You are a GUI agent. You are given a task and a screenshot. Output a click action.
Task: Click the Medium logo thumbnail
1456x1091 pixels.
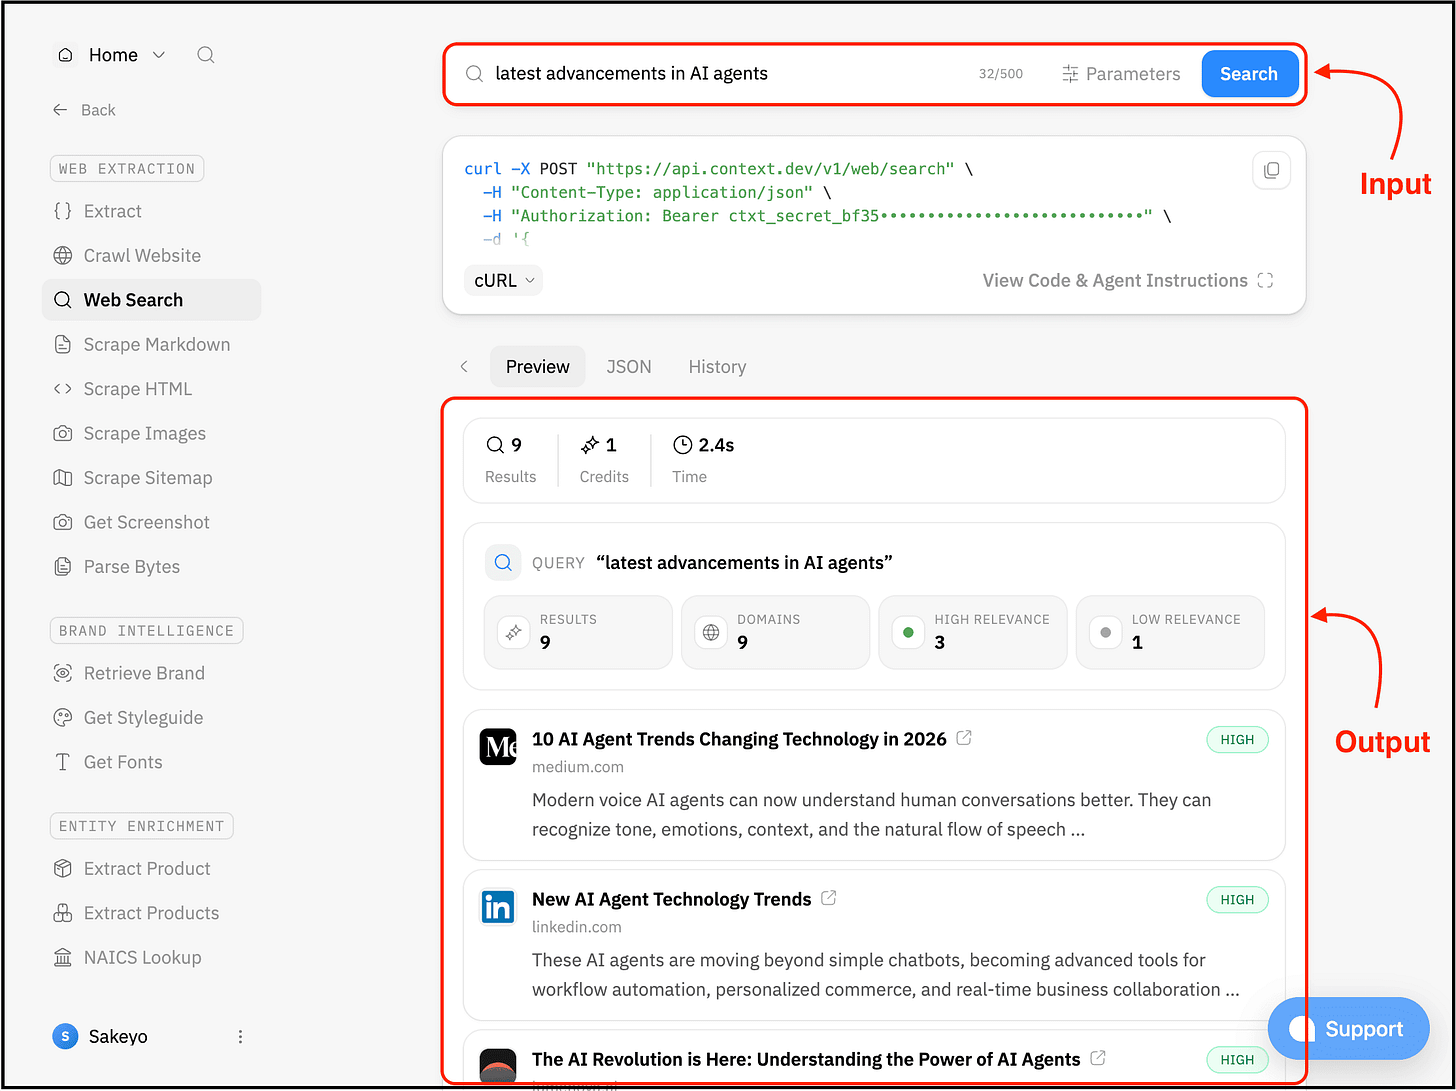[498, 747]
